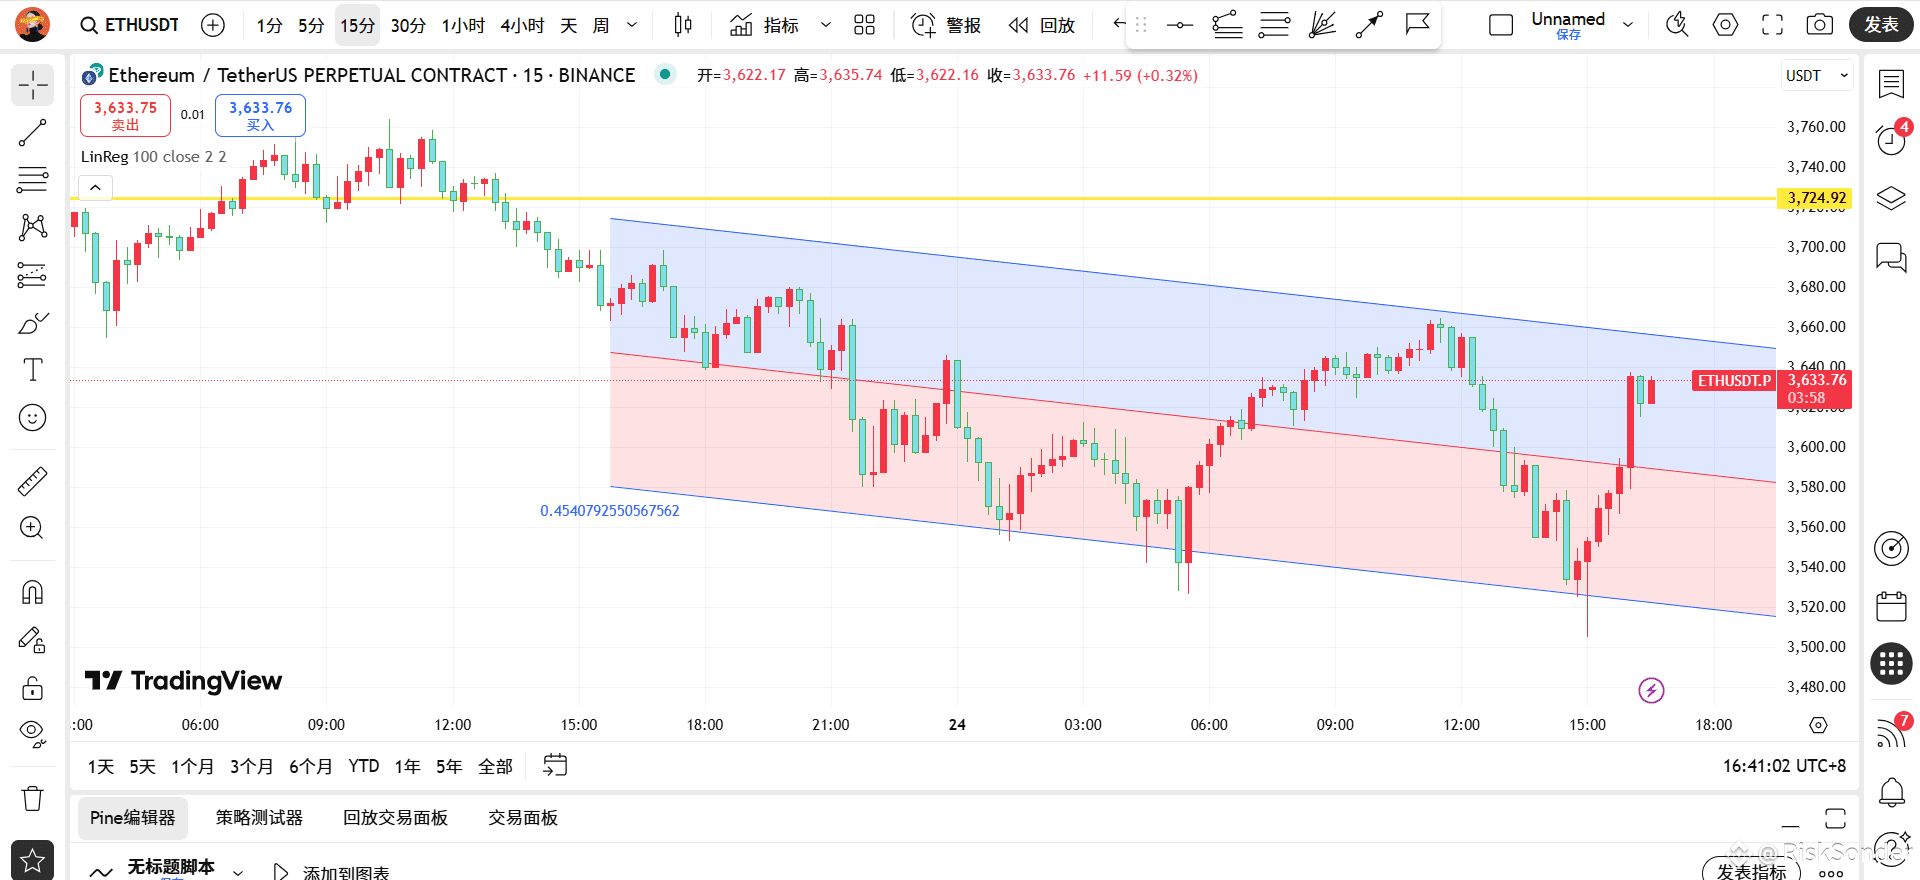Toggle layout selection square
Screen dimensions: 1920x880
pos(1501,25)
